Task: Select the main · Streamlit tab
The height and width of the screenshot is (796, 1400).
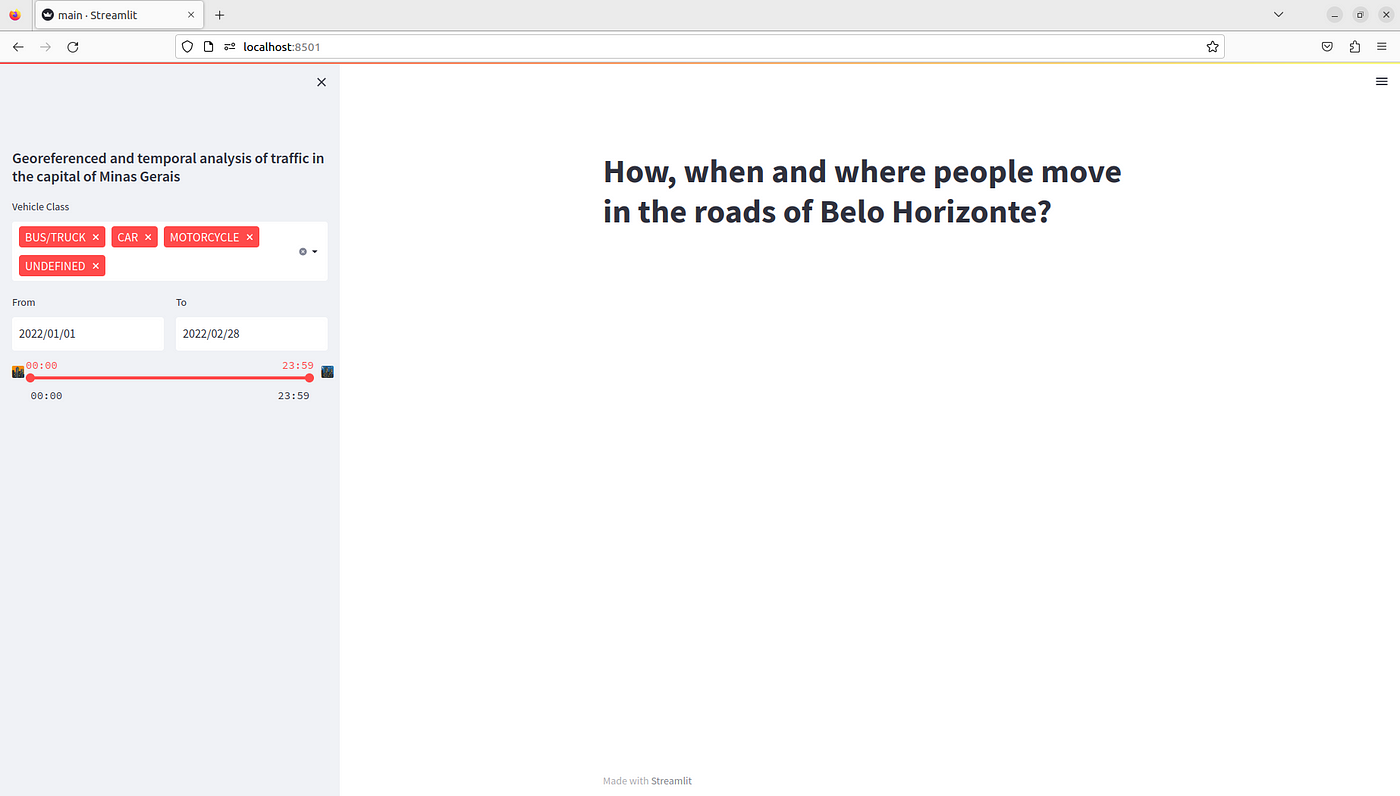Action: point(119,15)
